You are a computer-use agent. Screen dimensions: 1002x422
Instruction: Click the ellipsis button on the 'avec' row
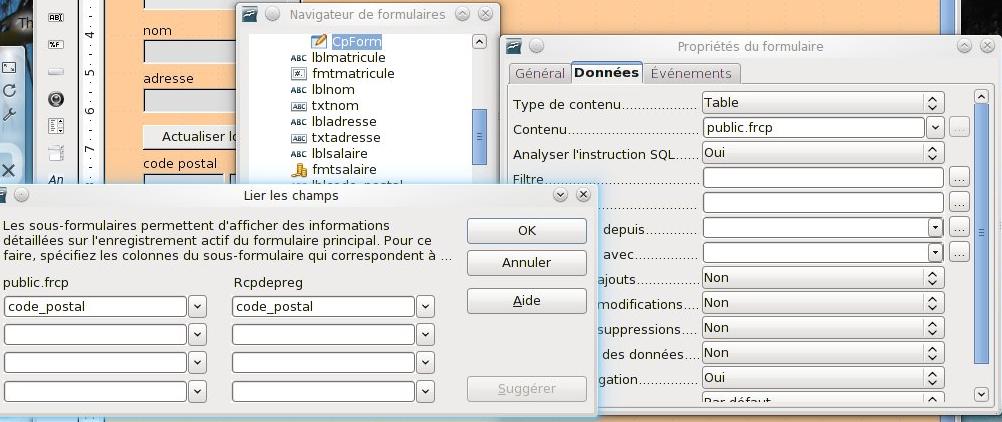959,252
